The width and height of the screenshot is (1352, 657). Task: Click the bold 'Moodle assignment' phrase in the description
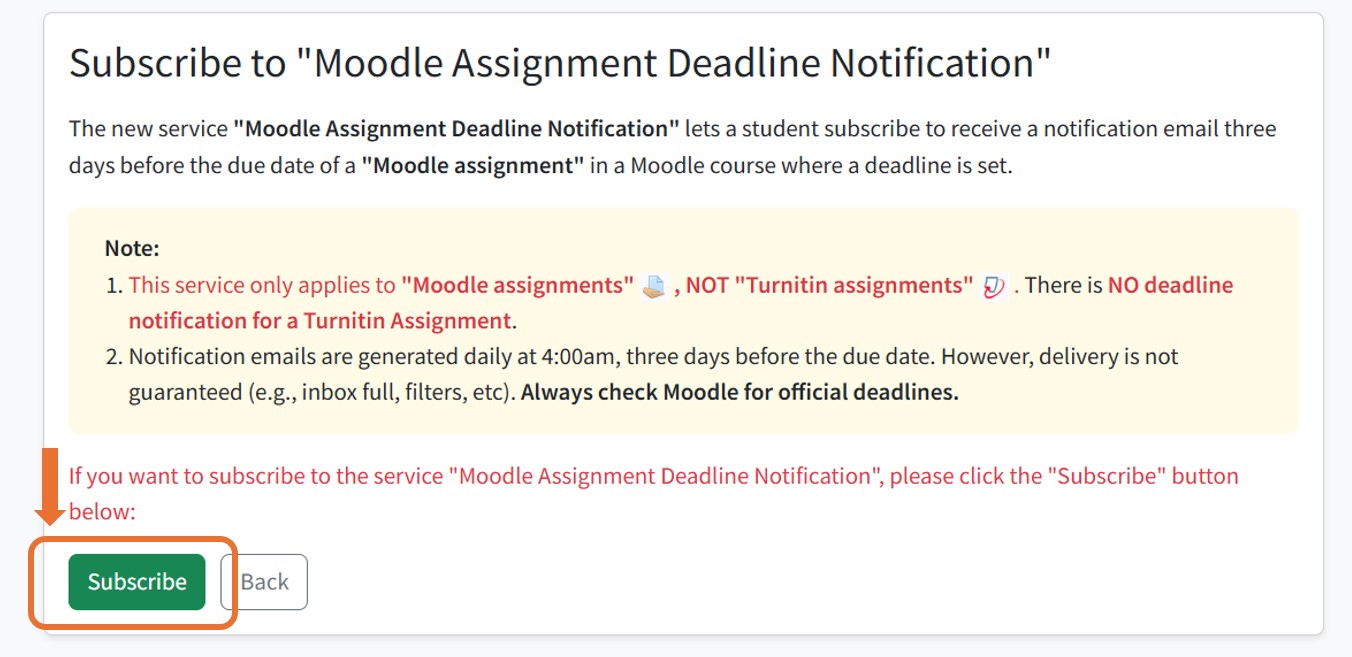point(474,165)
